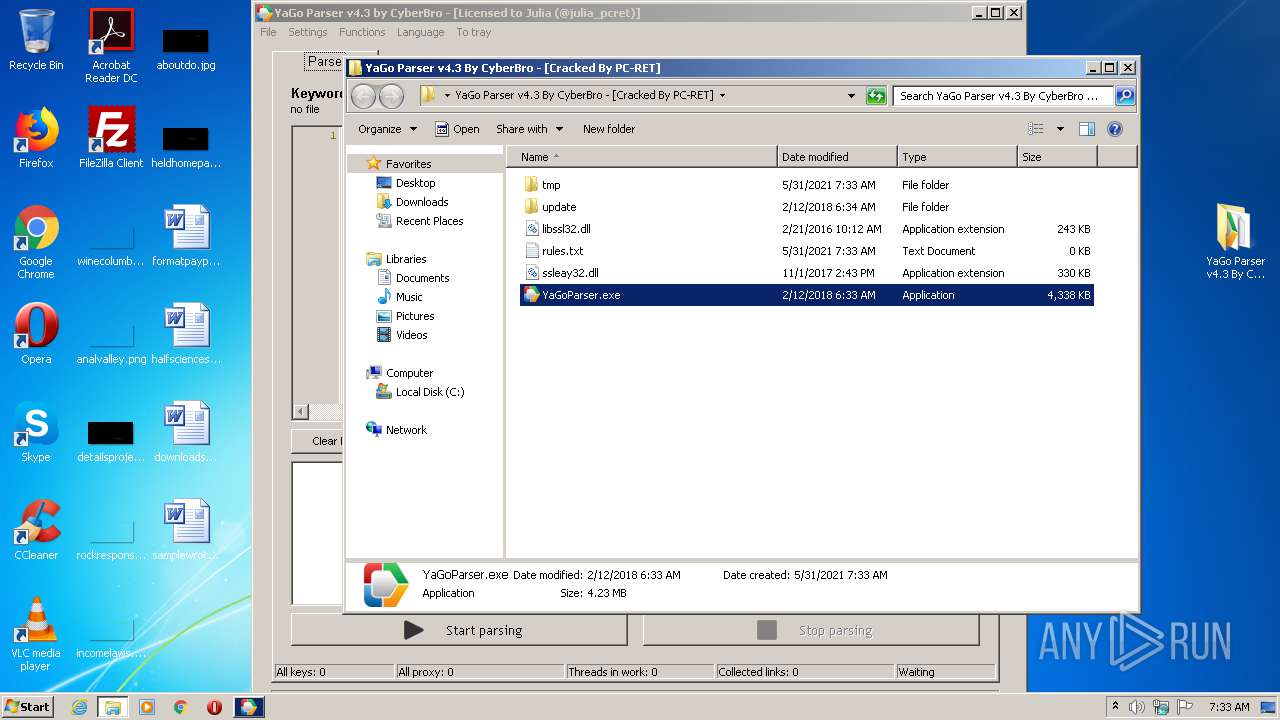
Task: Click the Explorer Back navigation arrow
Action: click(x=363, y=96)
